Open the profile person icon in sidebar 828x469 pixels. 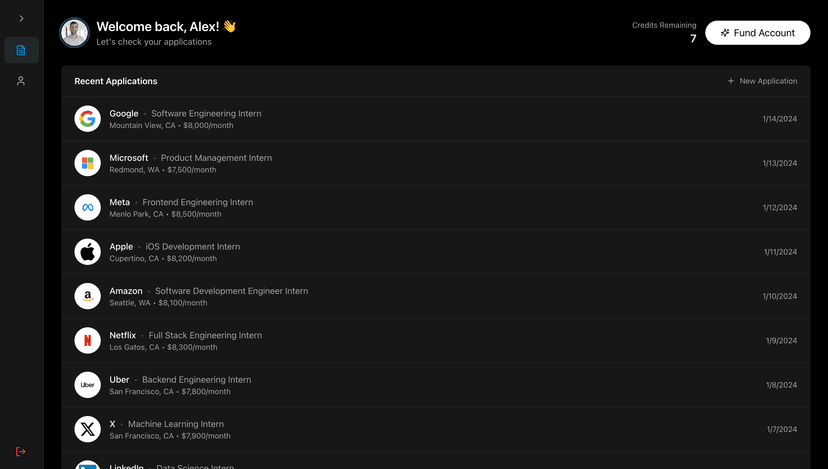21,81
